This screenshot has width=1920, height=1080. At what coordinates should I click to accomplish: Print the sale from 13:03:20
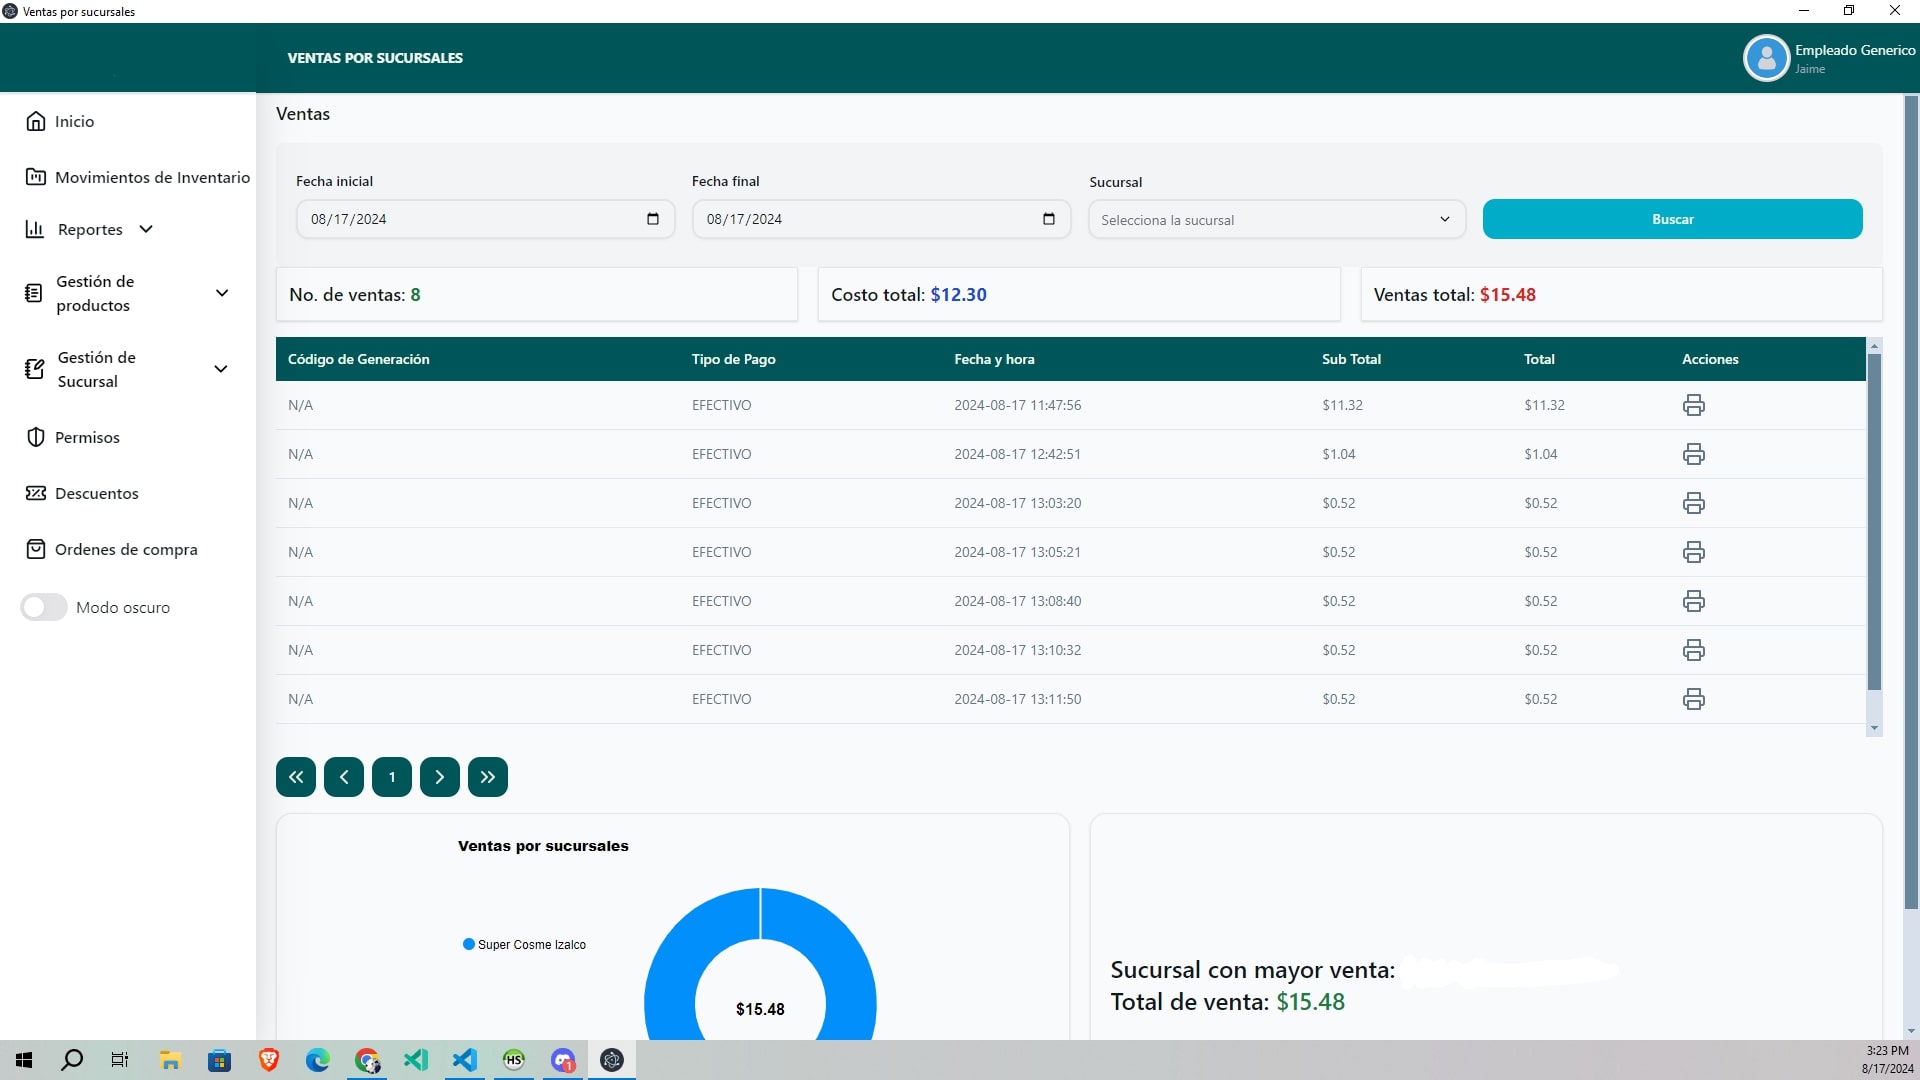pos(1693,503)
